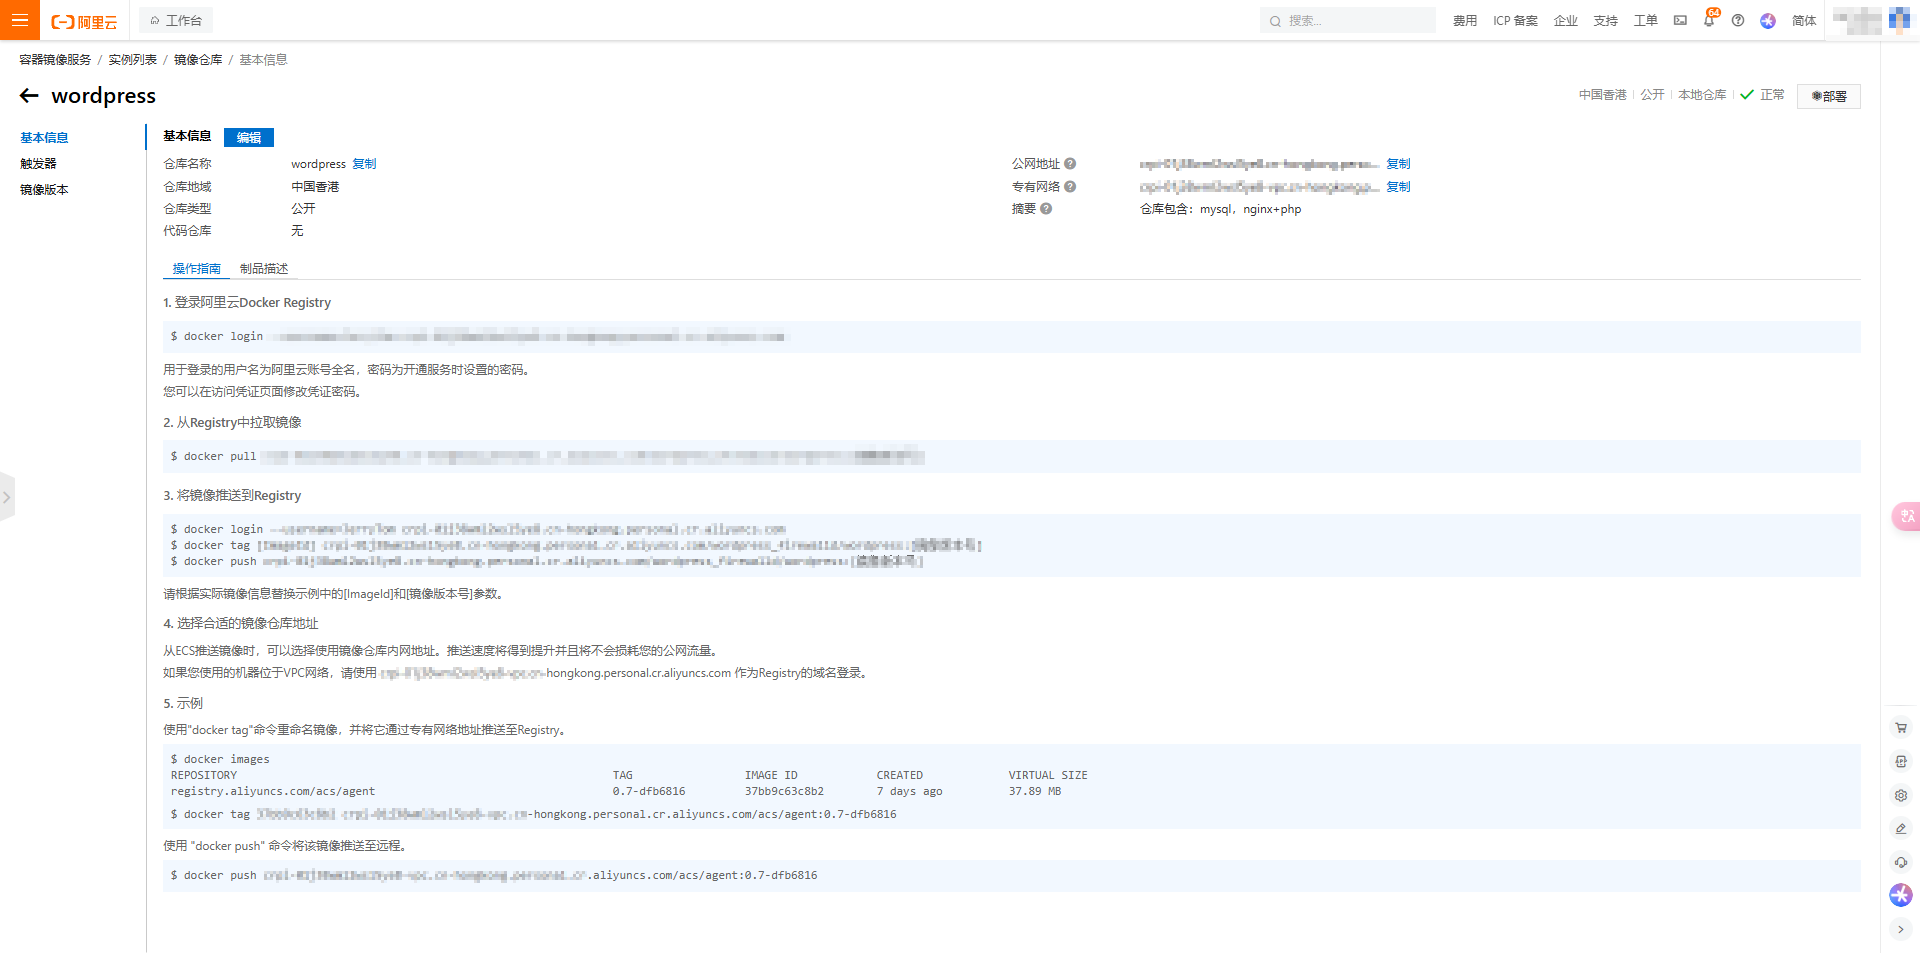This screenshot has width=1920, height=953.
Task: Select 镜像版本 in the left sidebar
Action: [x=44, y=190]
